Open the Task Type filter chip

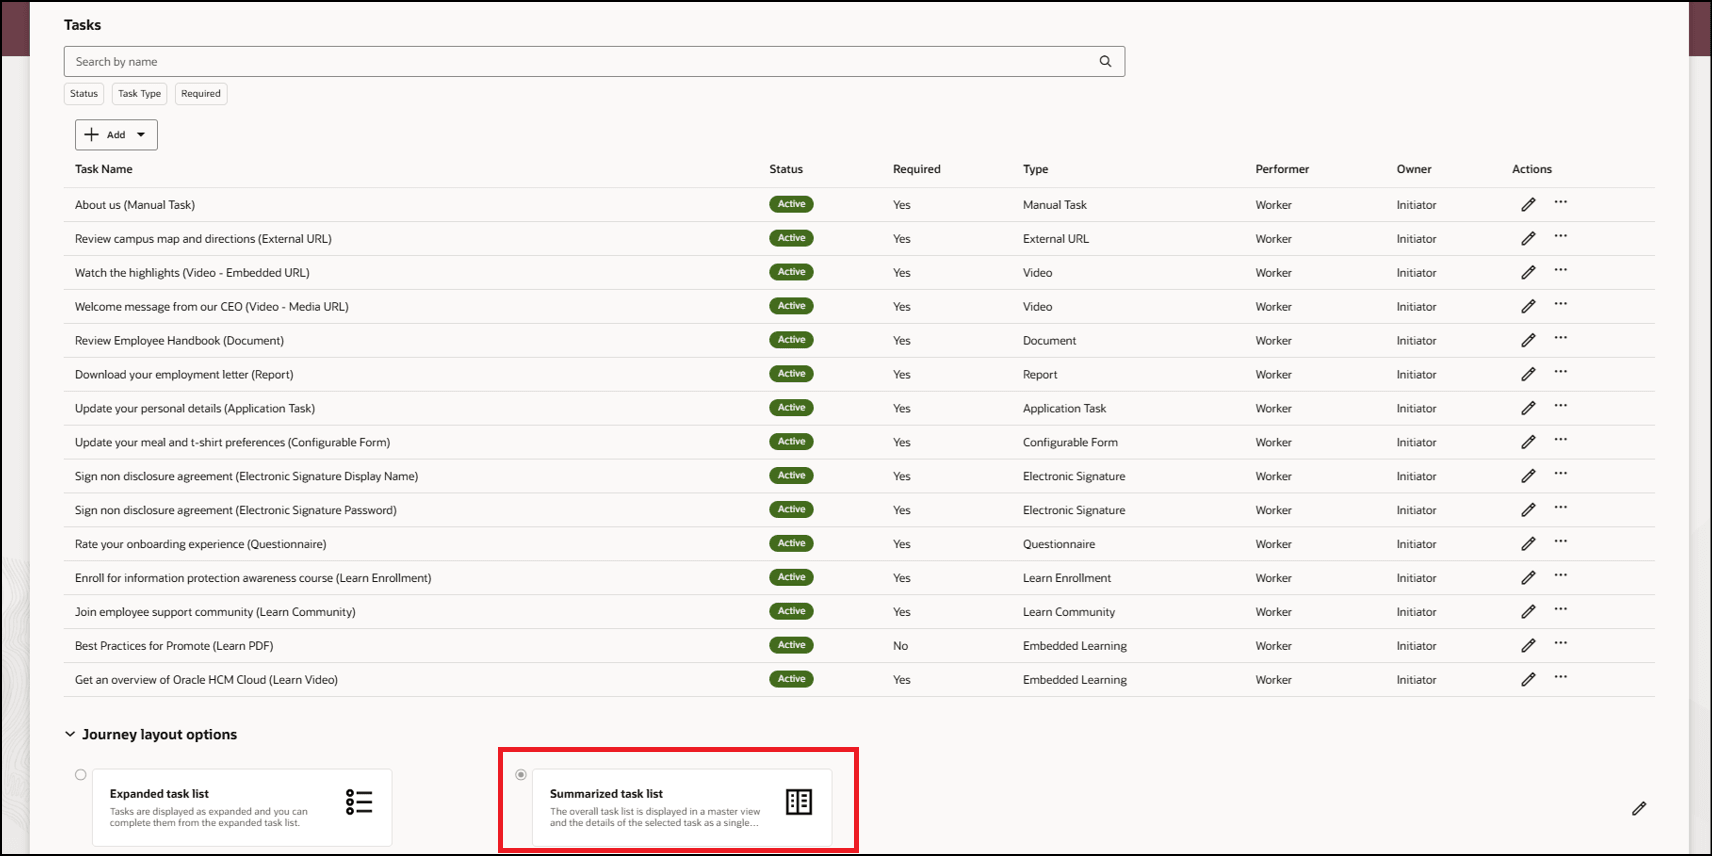coord(139,94)
